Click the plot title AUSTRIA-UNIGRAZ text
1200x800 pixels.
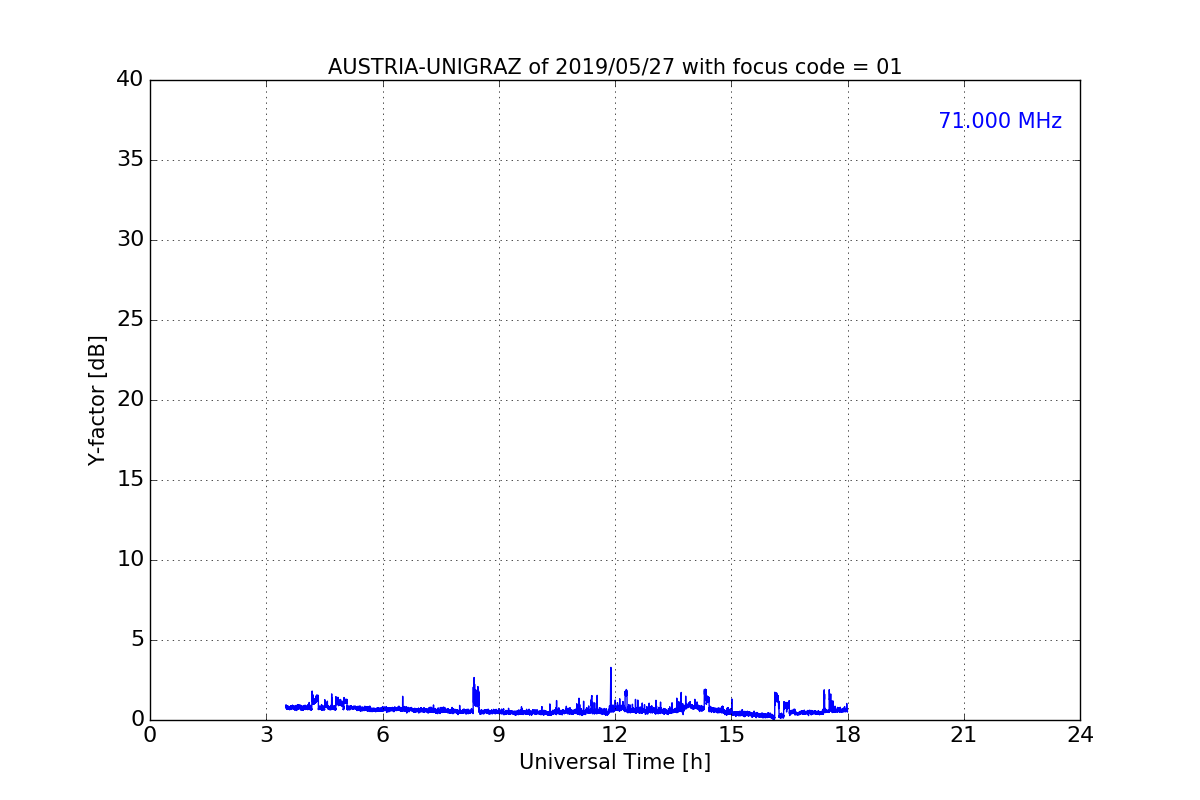615,67
